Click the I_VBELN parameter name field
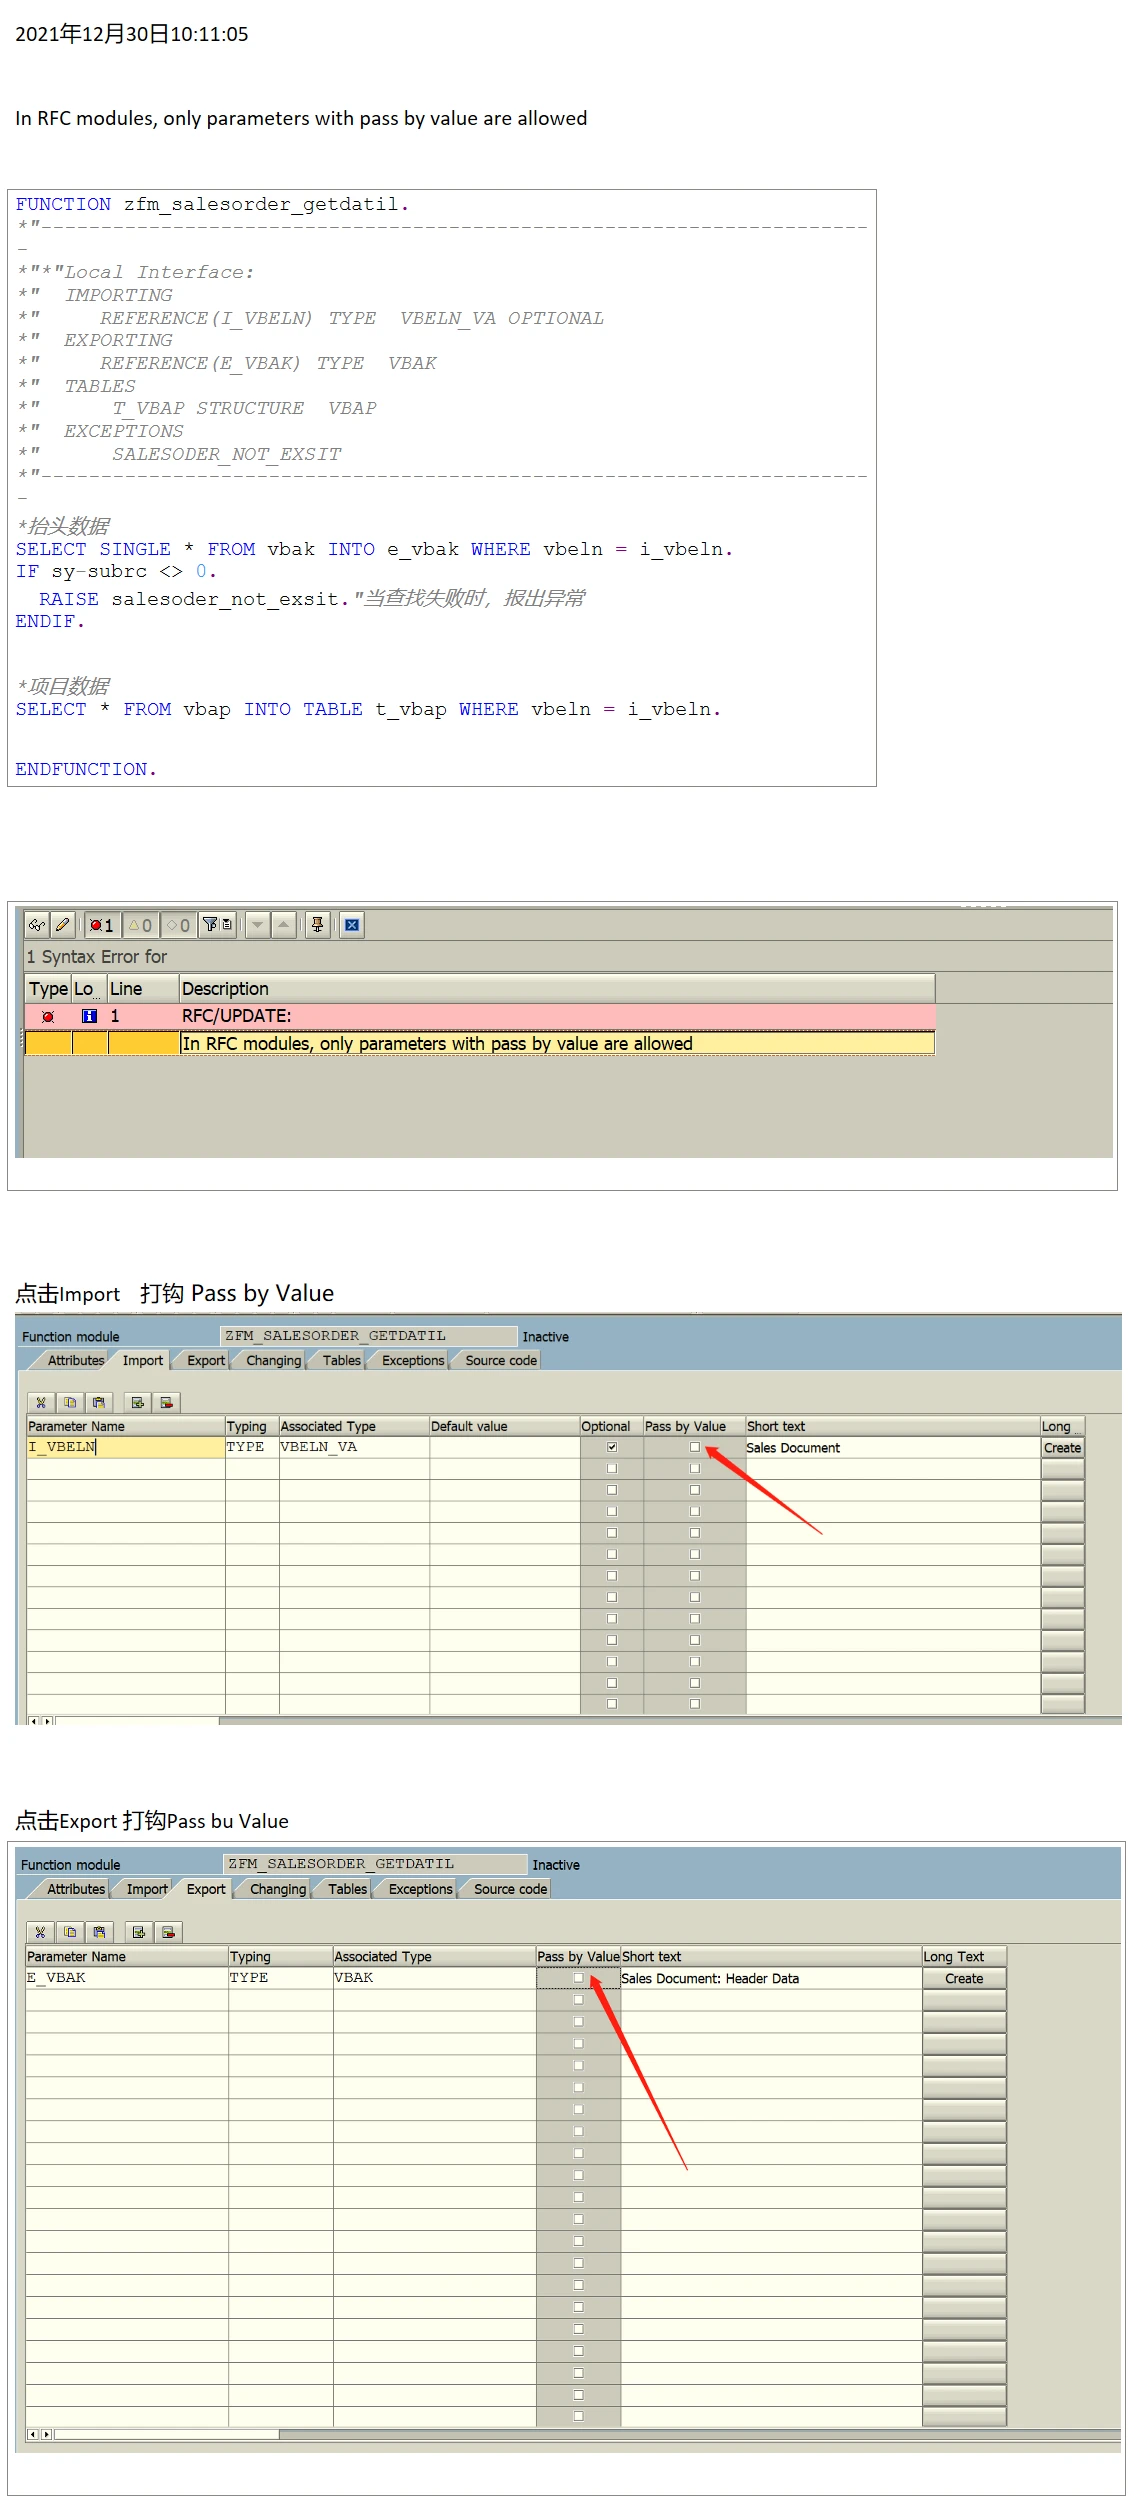The width and height of the screenshot is (1129, 2512). [x=125, y=1447]
